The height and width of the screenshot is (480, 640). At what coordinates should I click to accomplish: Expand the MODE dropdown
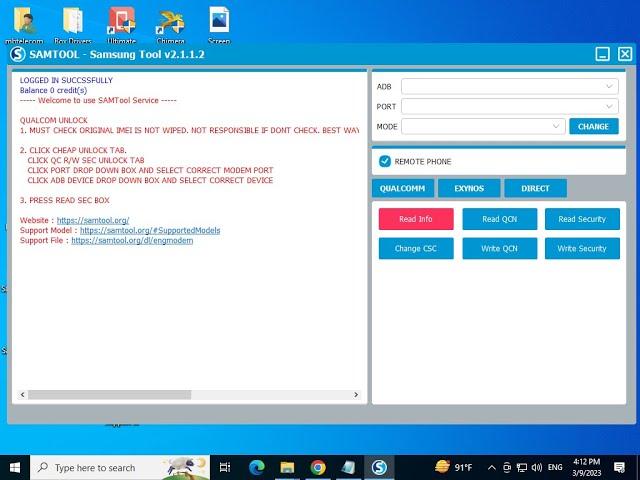pyautogui.click(x=483, y=126)
